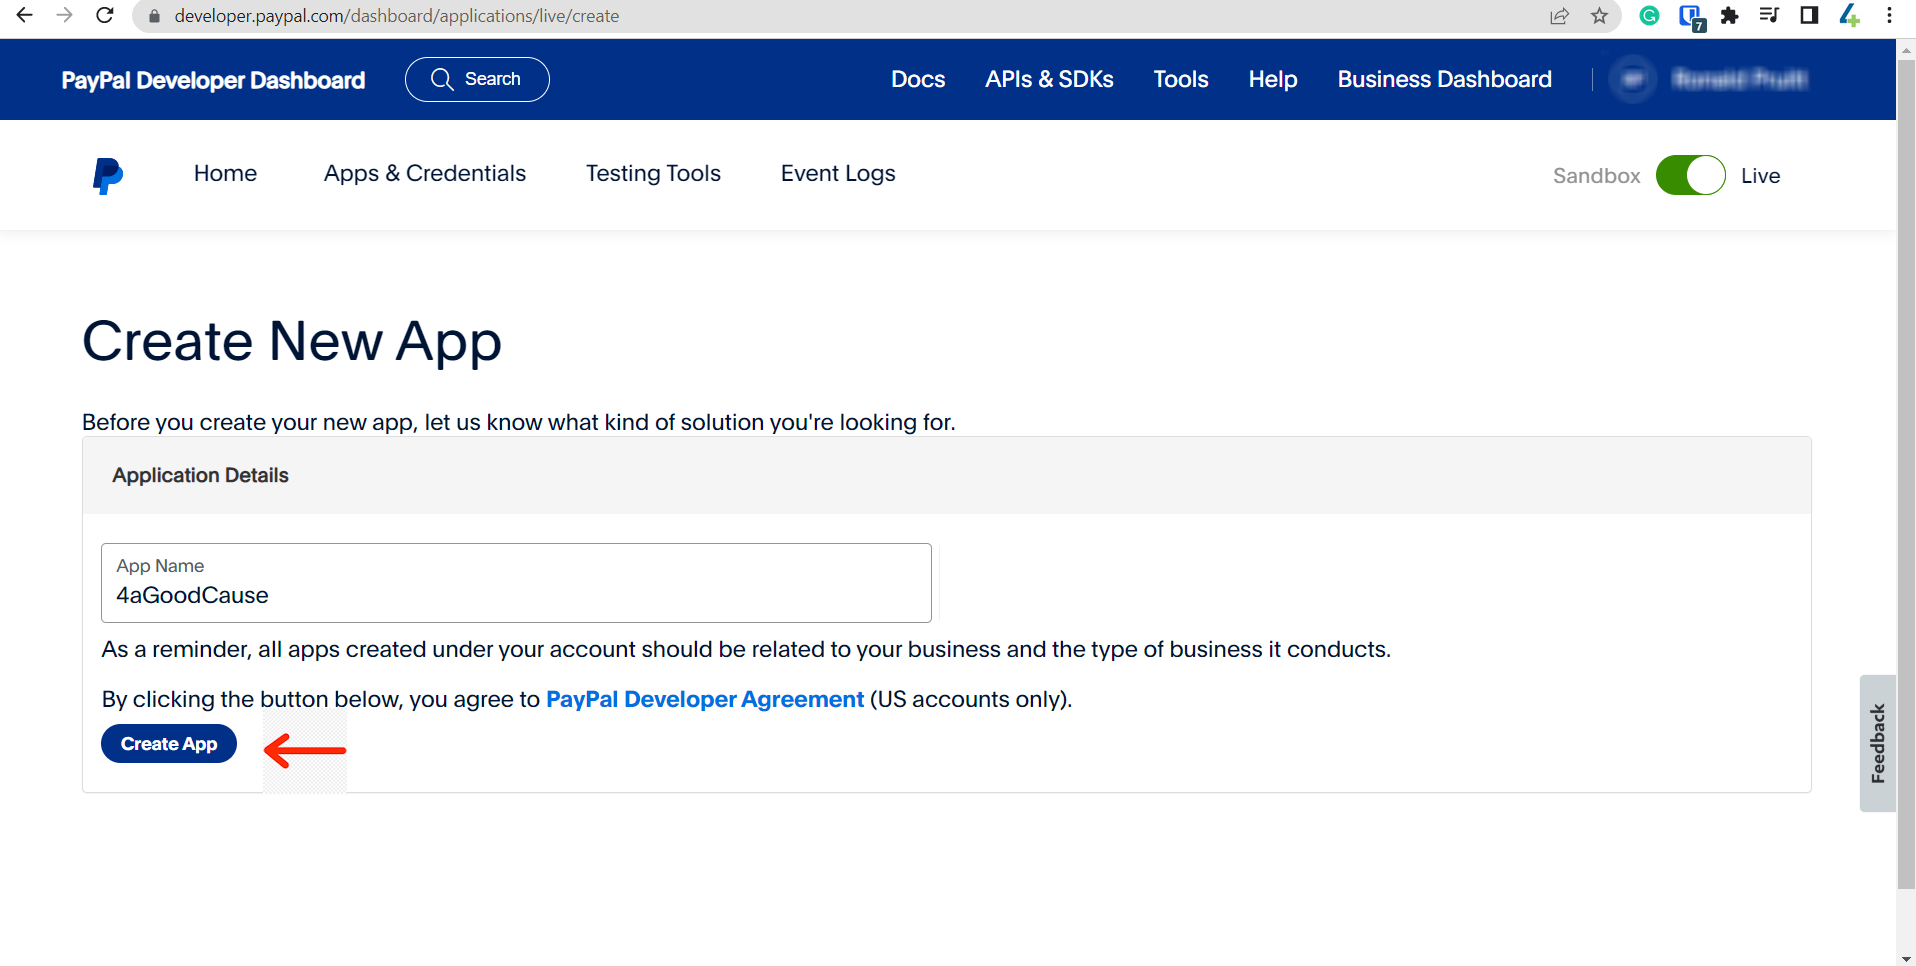Open the Apps & Credentials tab
The width and height of the screenshot is (1916, 966).
(x=424, y=174)
